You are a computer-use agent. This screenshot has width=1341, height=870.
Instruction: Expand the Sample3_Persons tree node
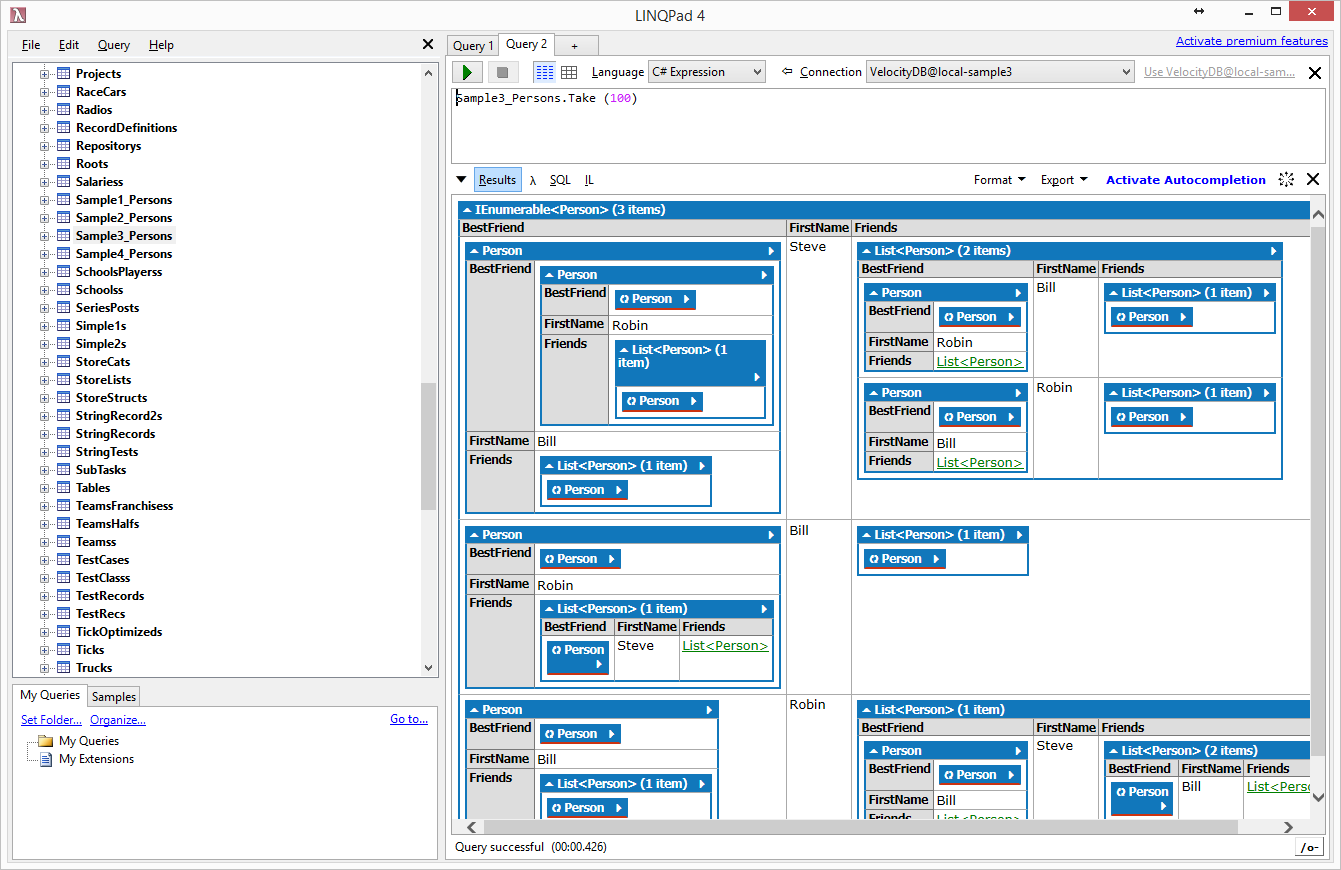pyautogui.click(x=44, y=236)
